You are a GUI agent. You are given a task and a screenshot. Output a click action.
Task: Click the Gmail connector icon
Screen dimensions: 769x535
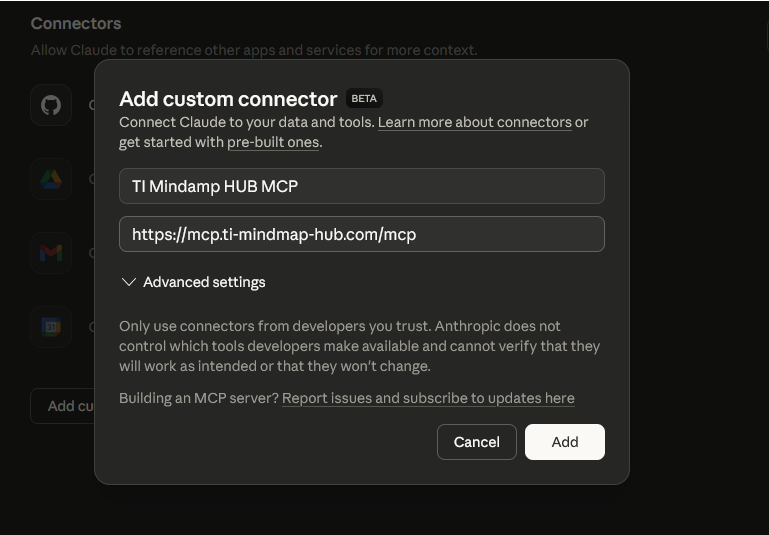pos(51,253)
